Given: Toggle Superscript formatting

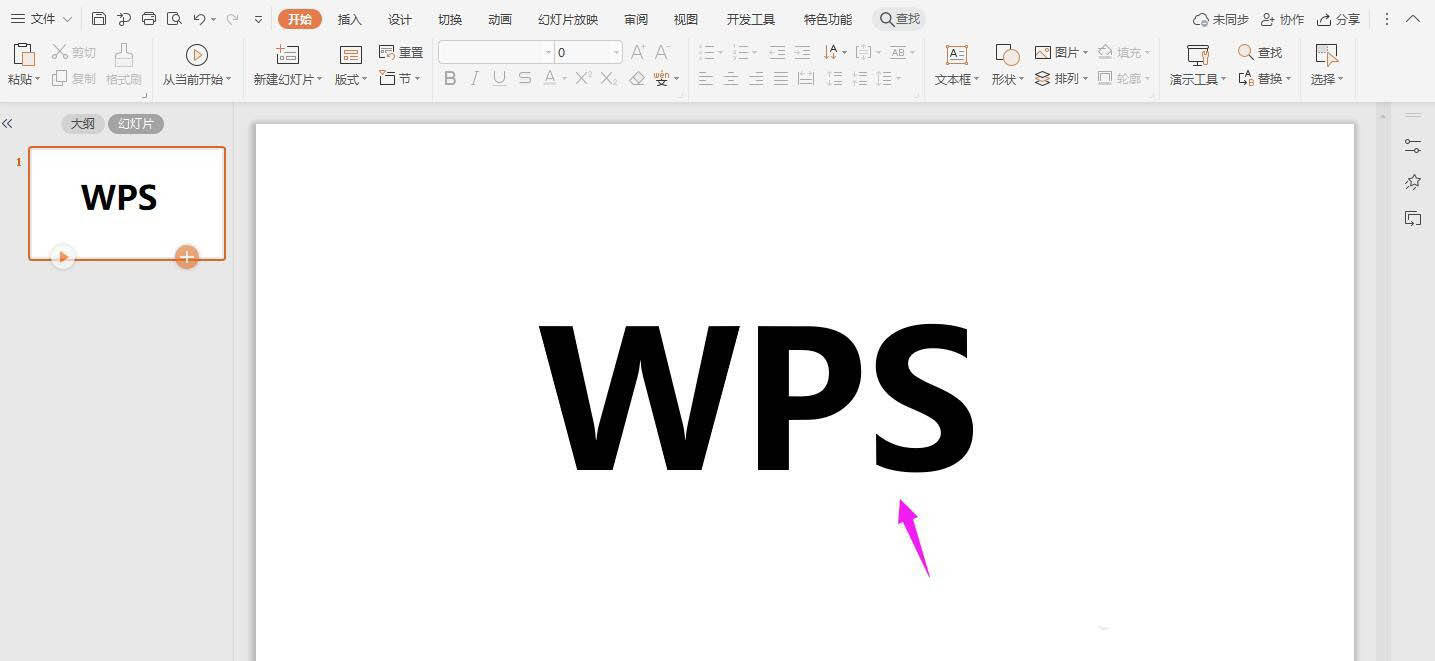Looking at the screenshot, I should 584,78.
